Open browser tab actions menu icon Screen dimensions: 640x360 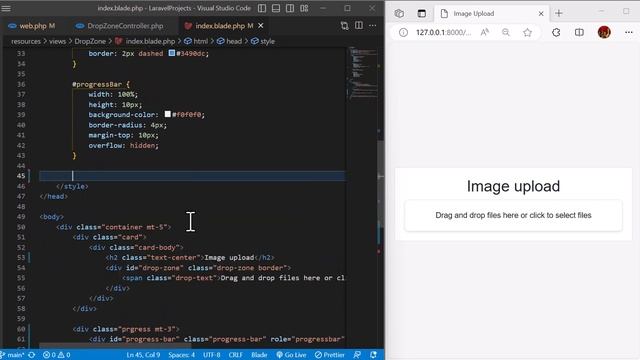click(422, 13)
